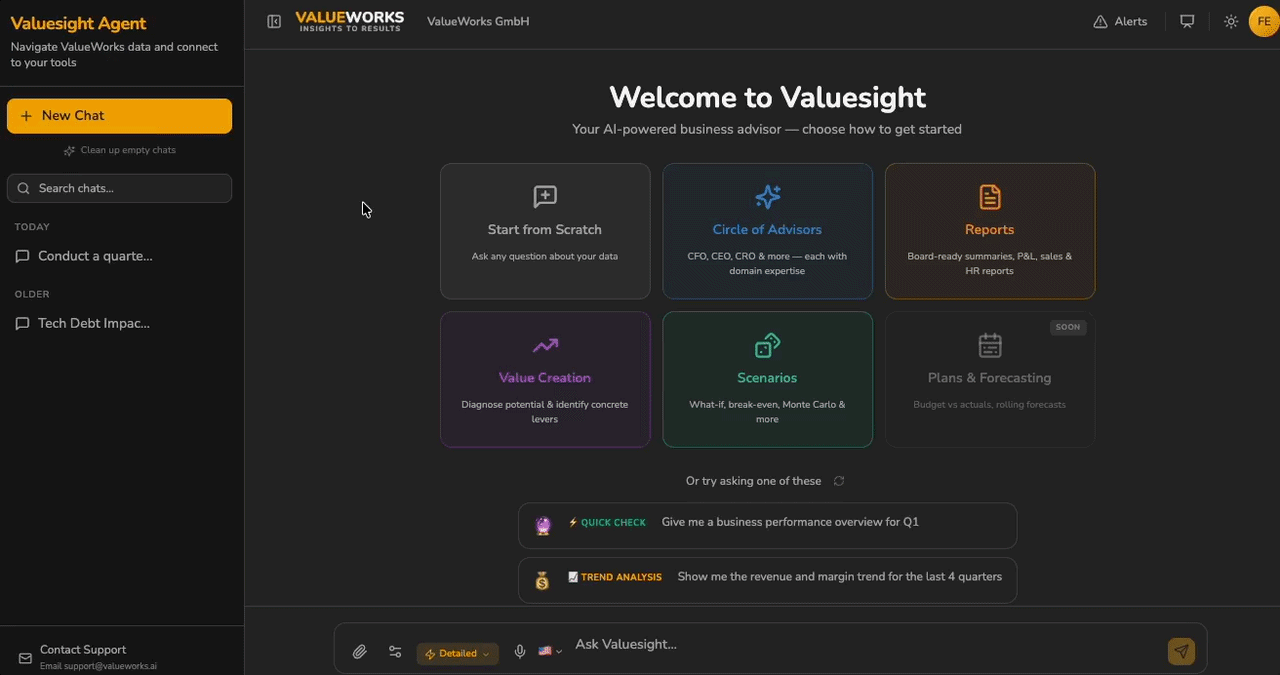Ask the revenue and margin trend suggestion
The width and height of the screenshot is (1280, 675).
[767, 580]
